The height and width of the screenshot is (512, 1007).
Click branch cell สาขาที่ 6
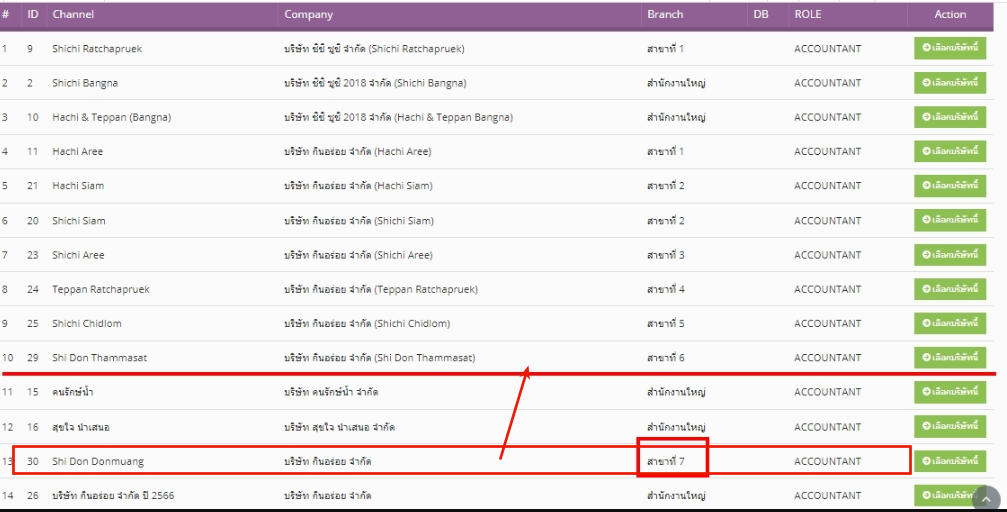pyautogui.click(x=665, y=358)
